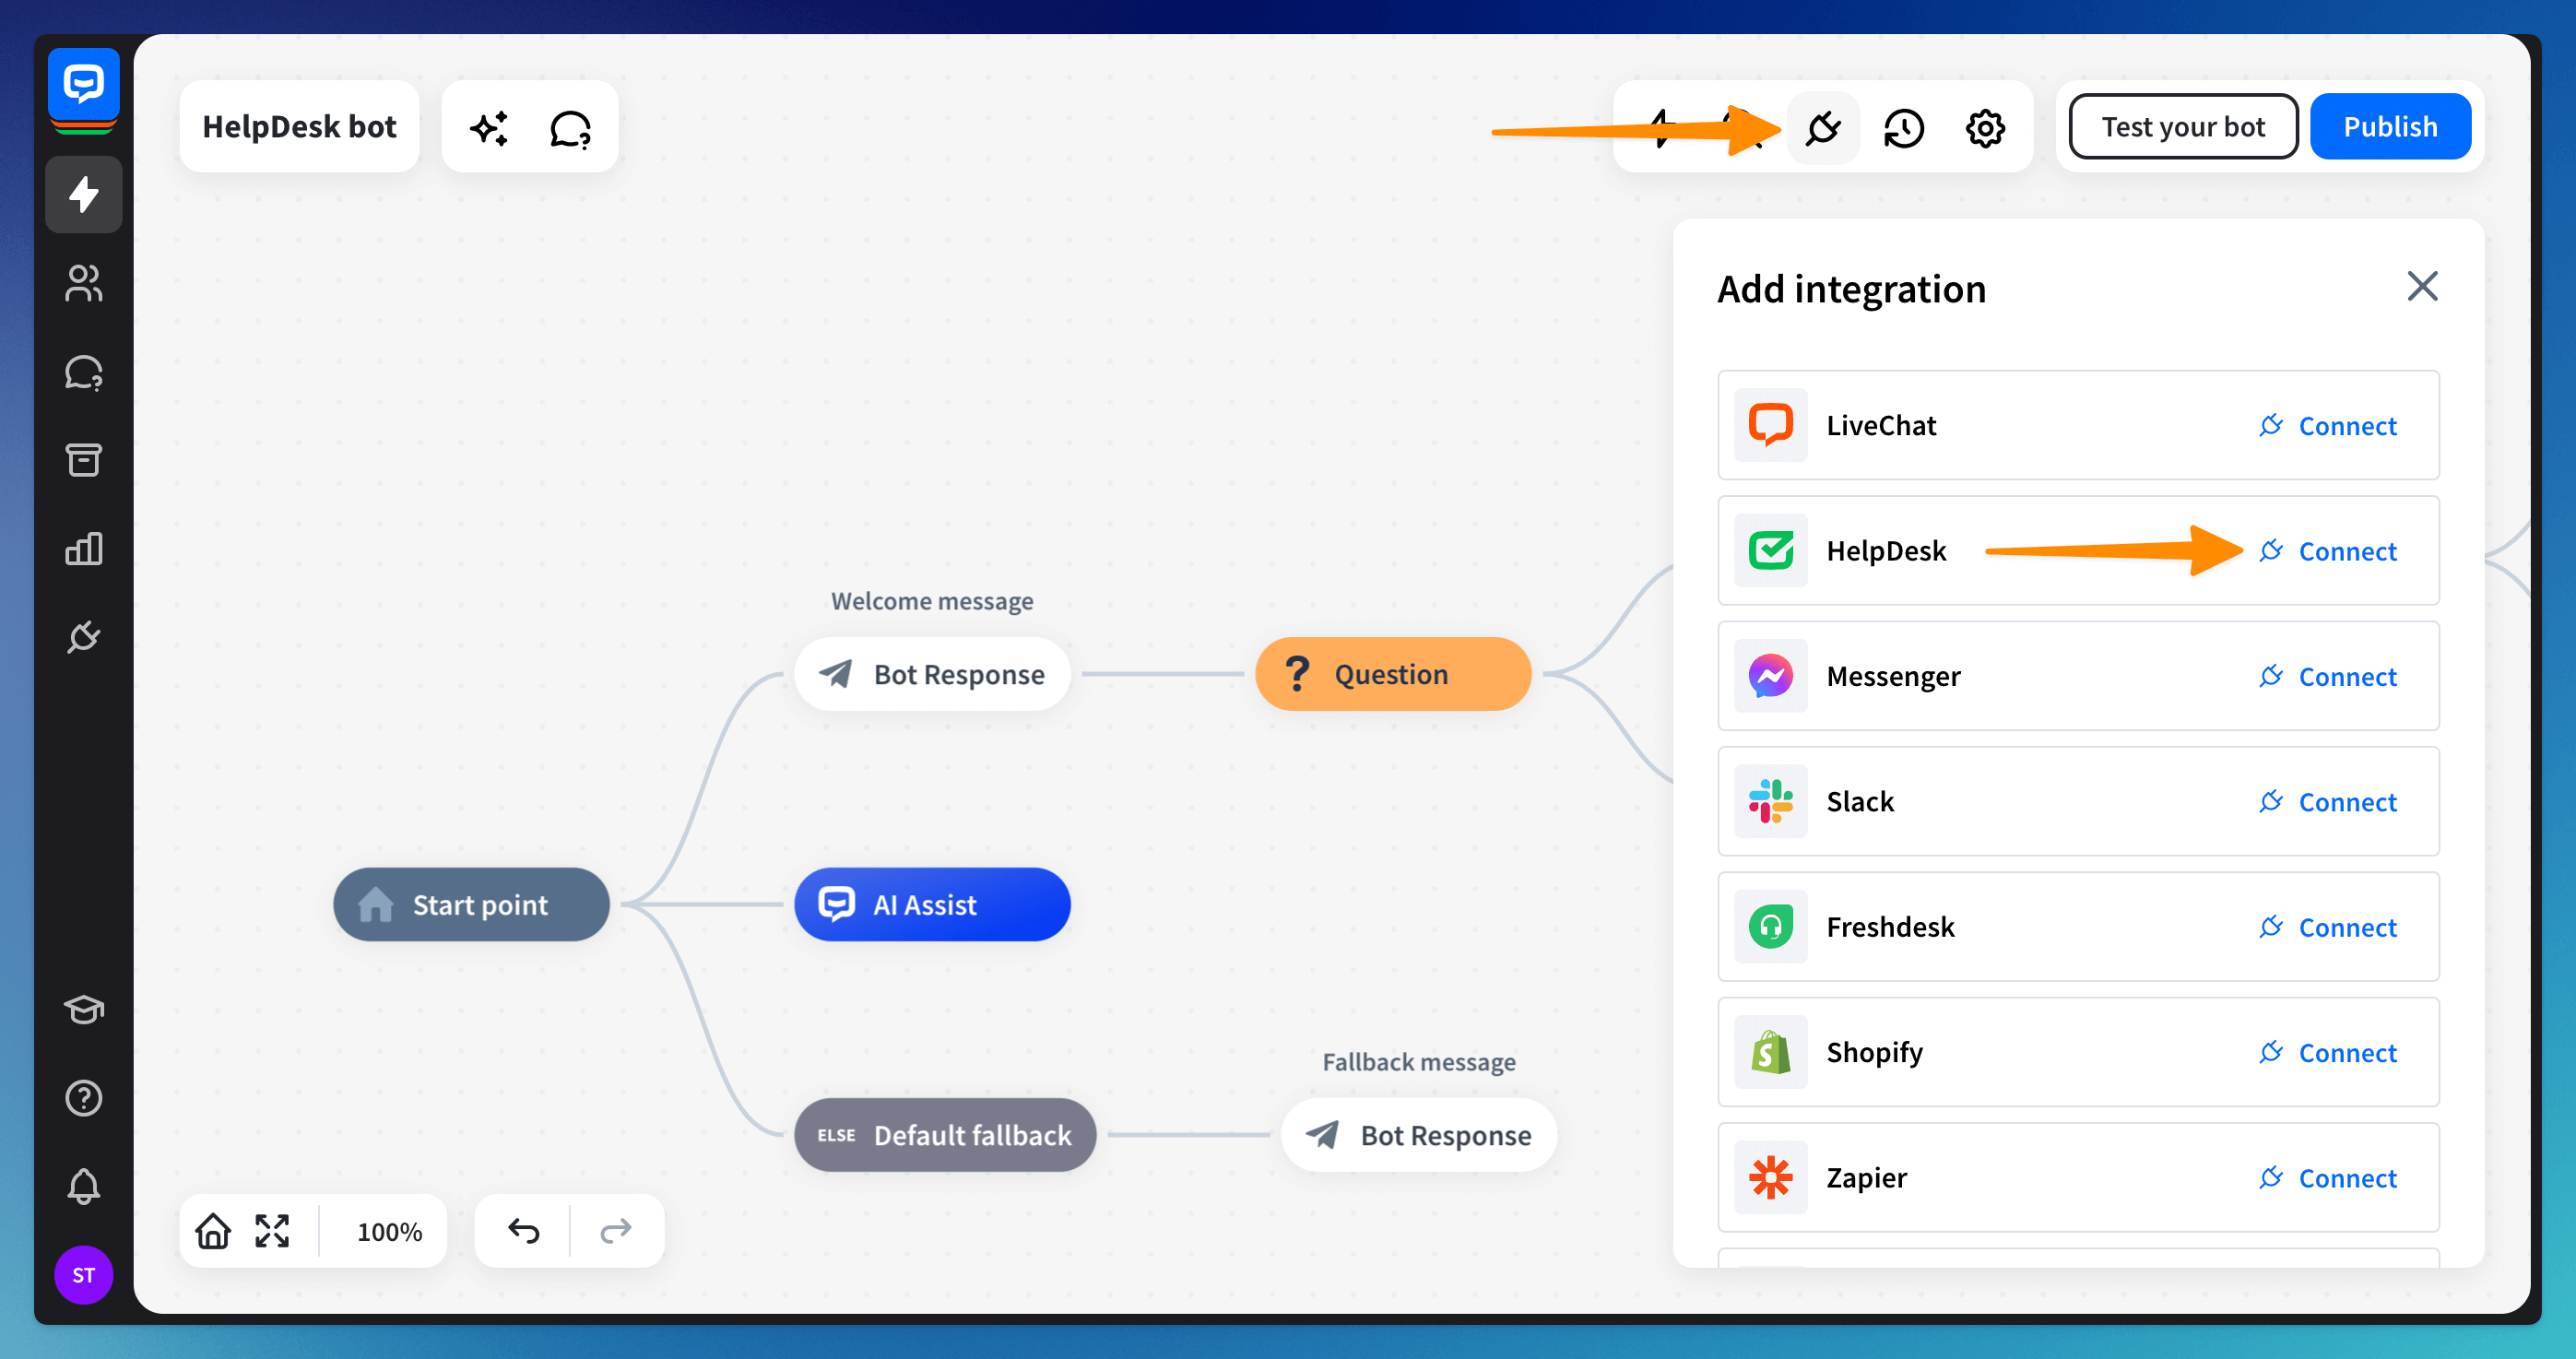Open the Integrations plug icon in left sidebar
The height and width of the screenshot is (1359, 2576).
[83, 637]
